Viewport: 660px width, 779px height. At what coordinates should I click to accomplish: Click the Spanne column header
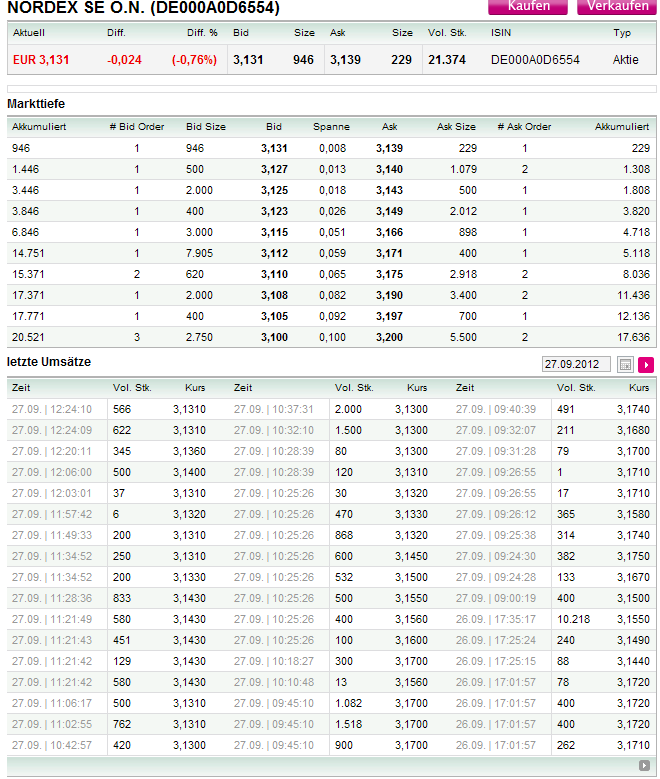331,127
